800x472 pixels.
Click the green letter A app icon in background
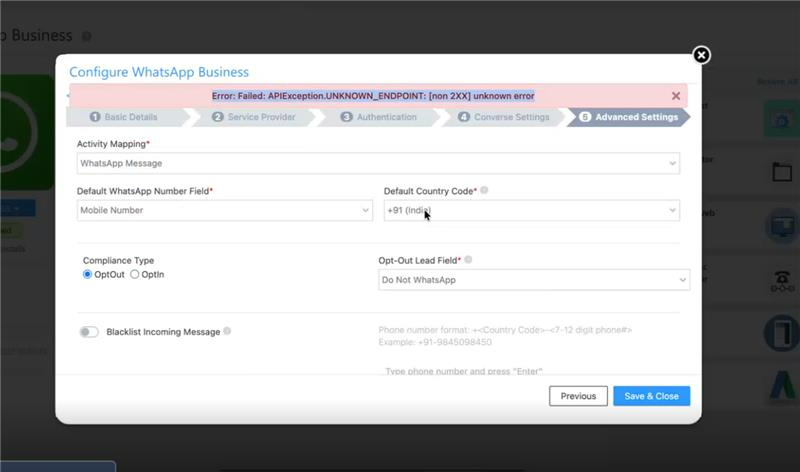click(783, 386)
